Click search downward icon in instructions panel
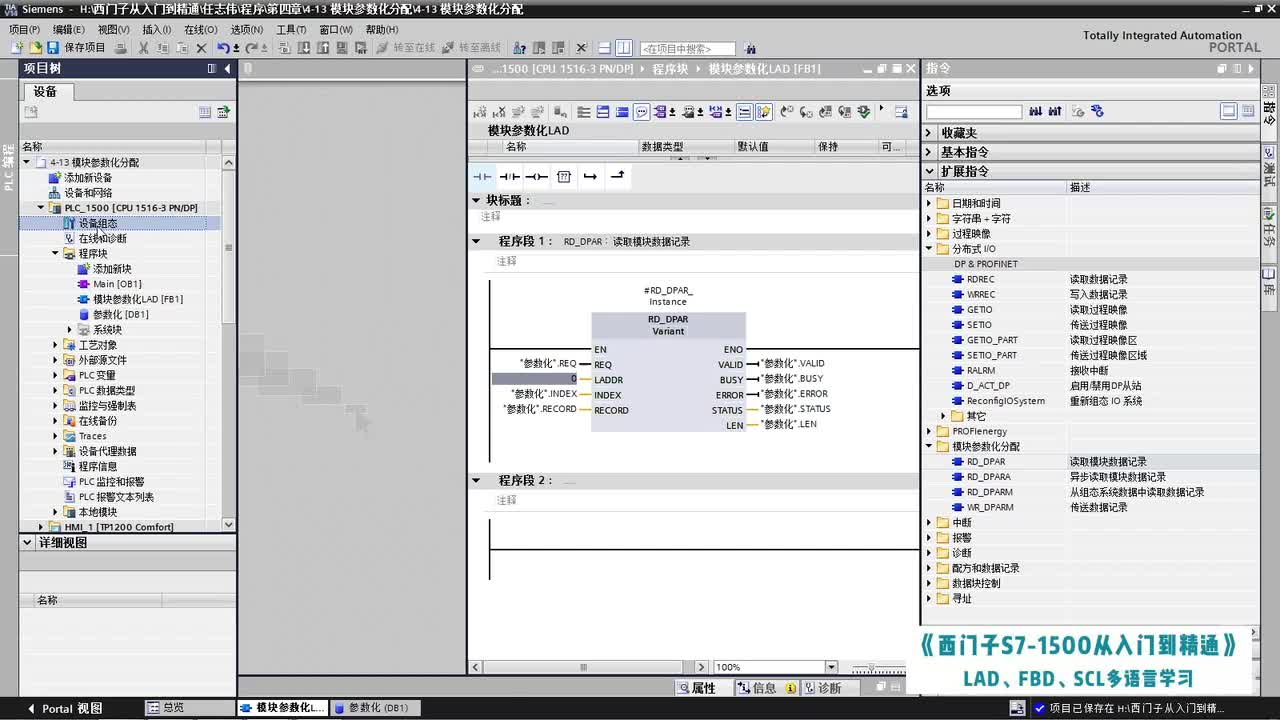Image resolution: width=1280 pixels, height=720 pixels. pos(1036,111)
